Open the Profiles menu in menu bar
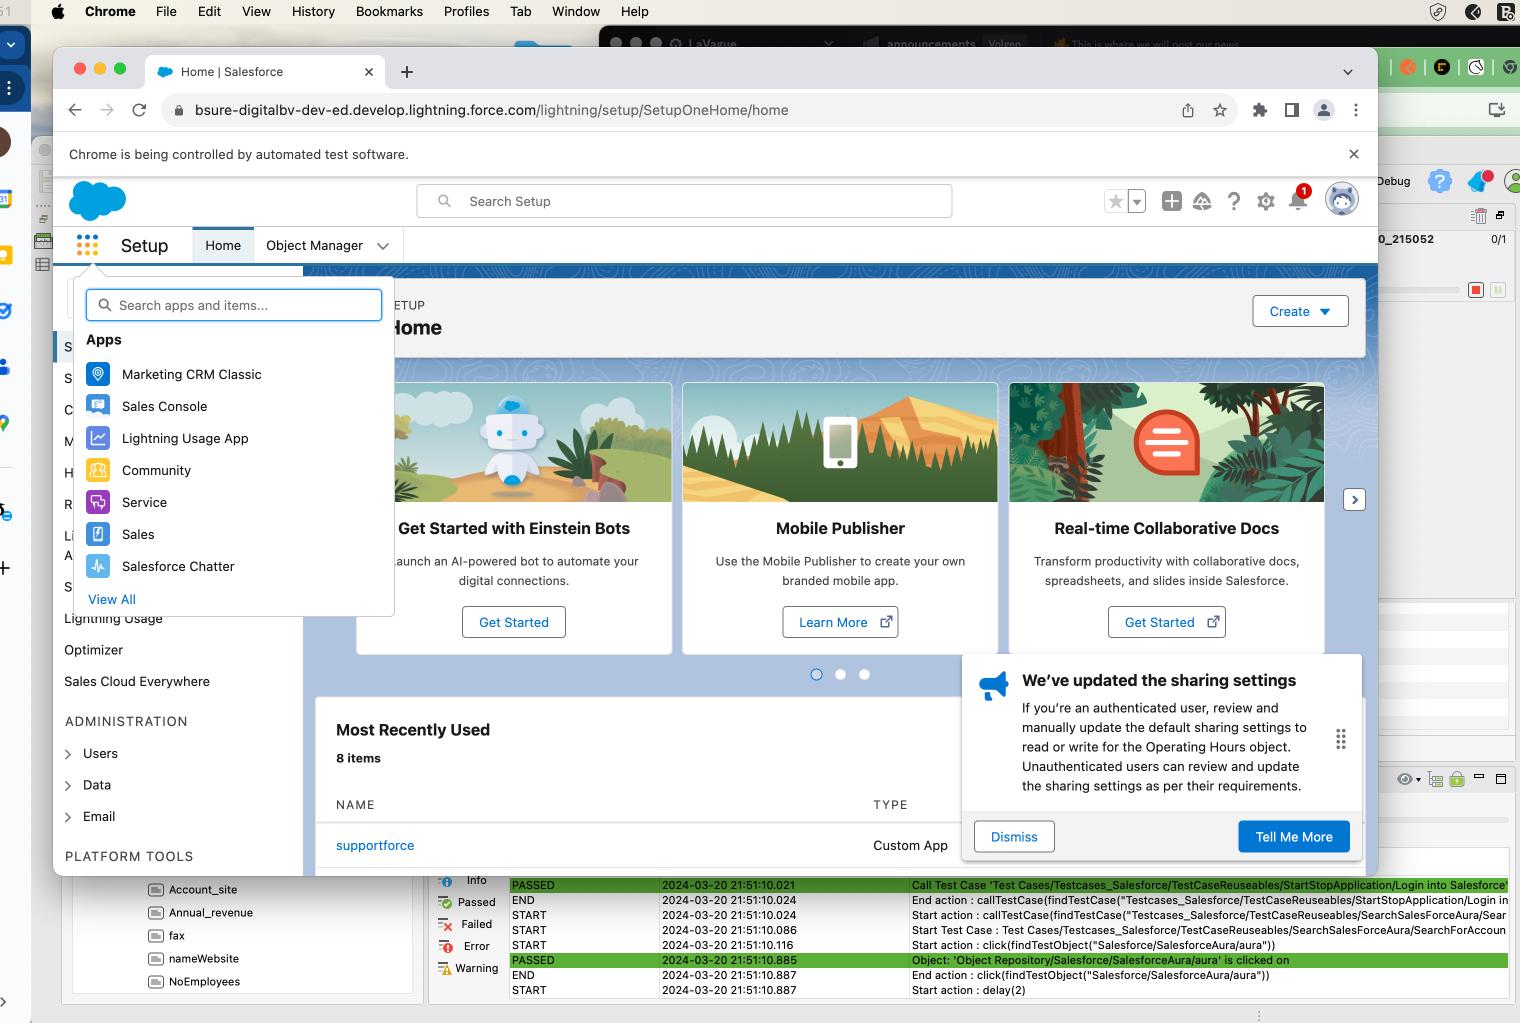1520x1023 pixels. 466,11
